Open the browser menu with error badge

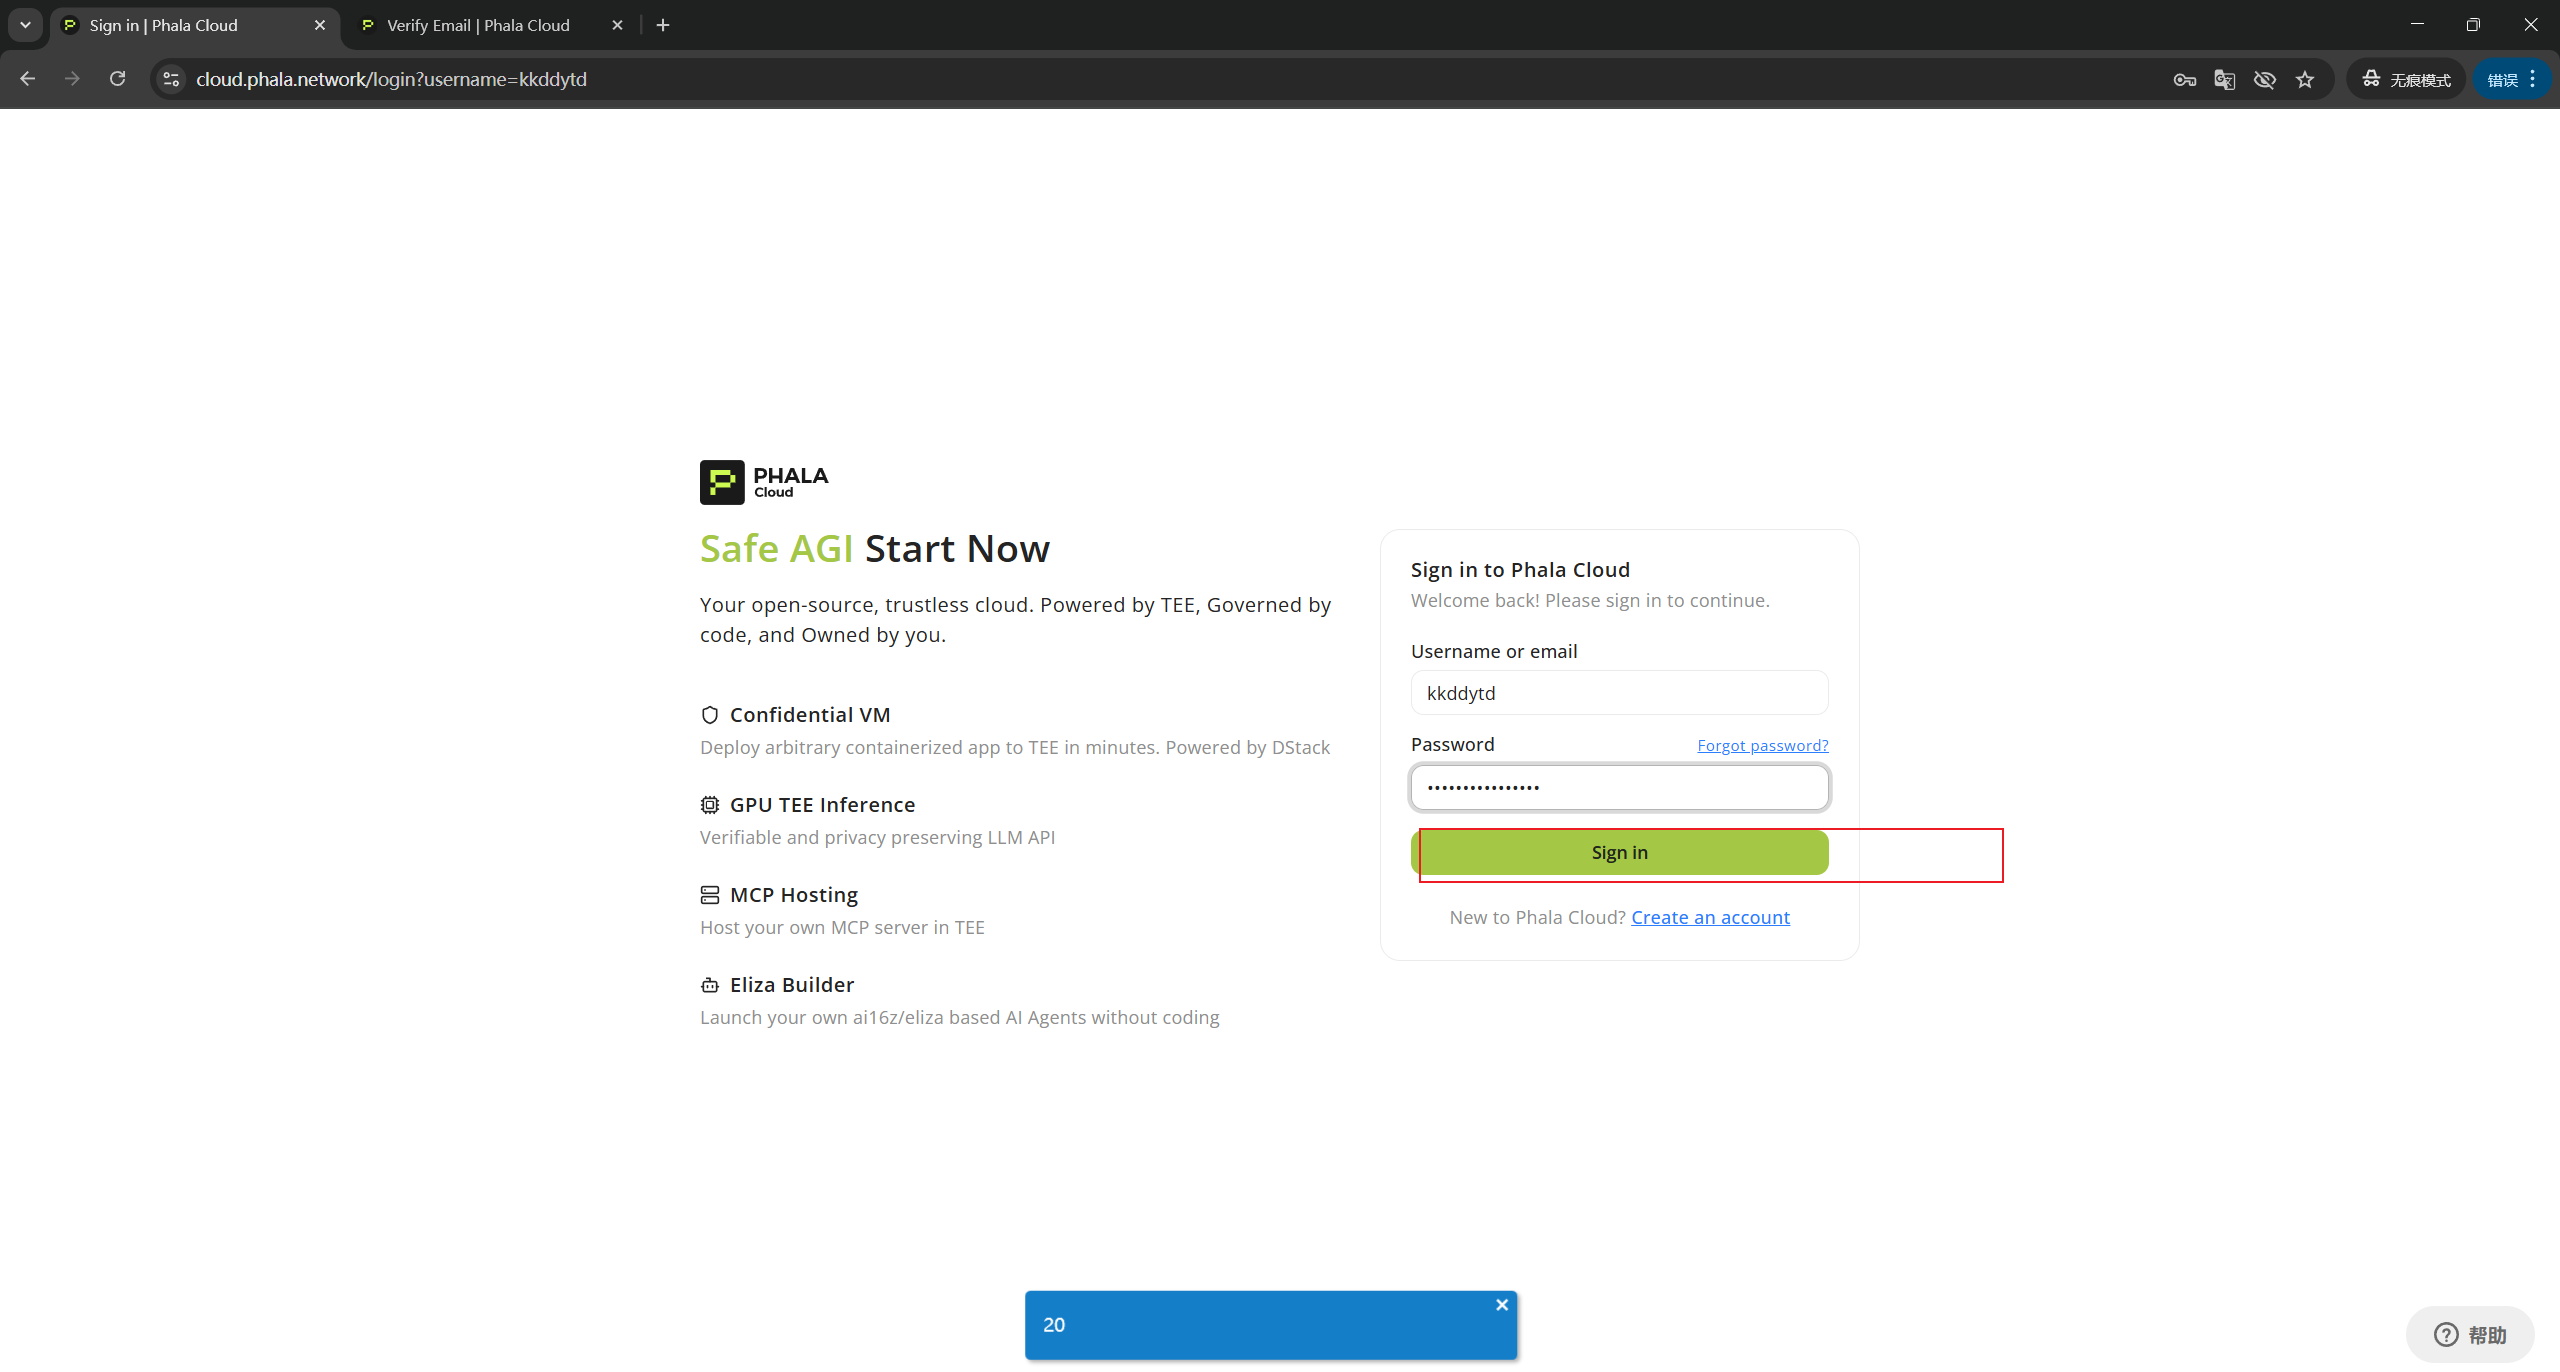point(2512,80)
